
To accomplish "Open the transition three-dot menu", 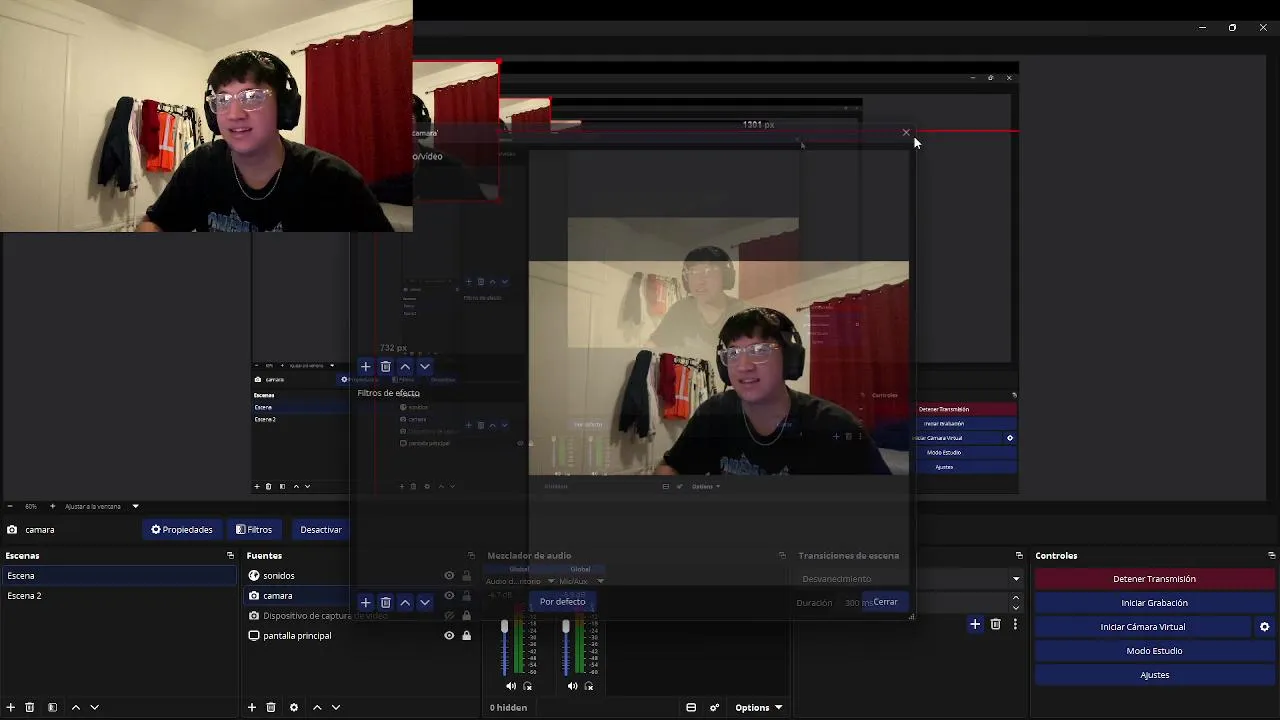I will pos(1015,625).
